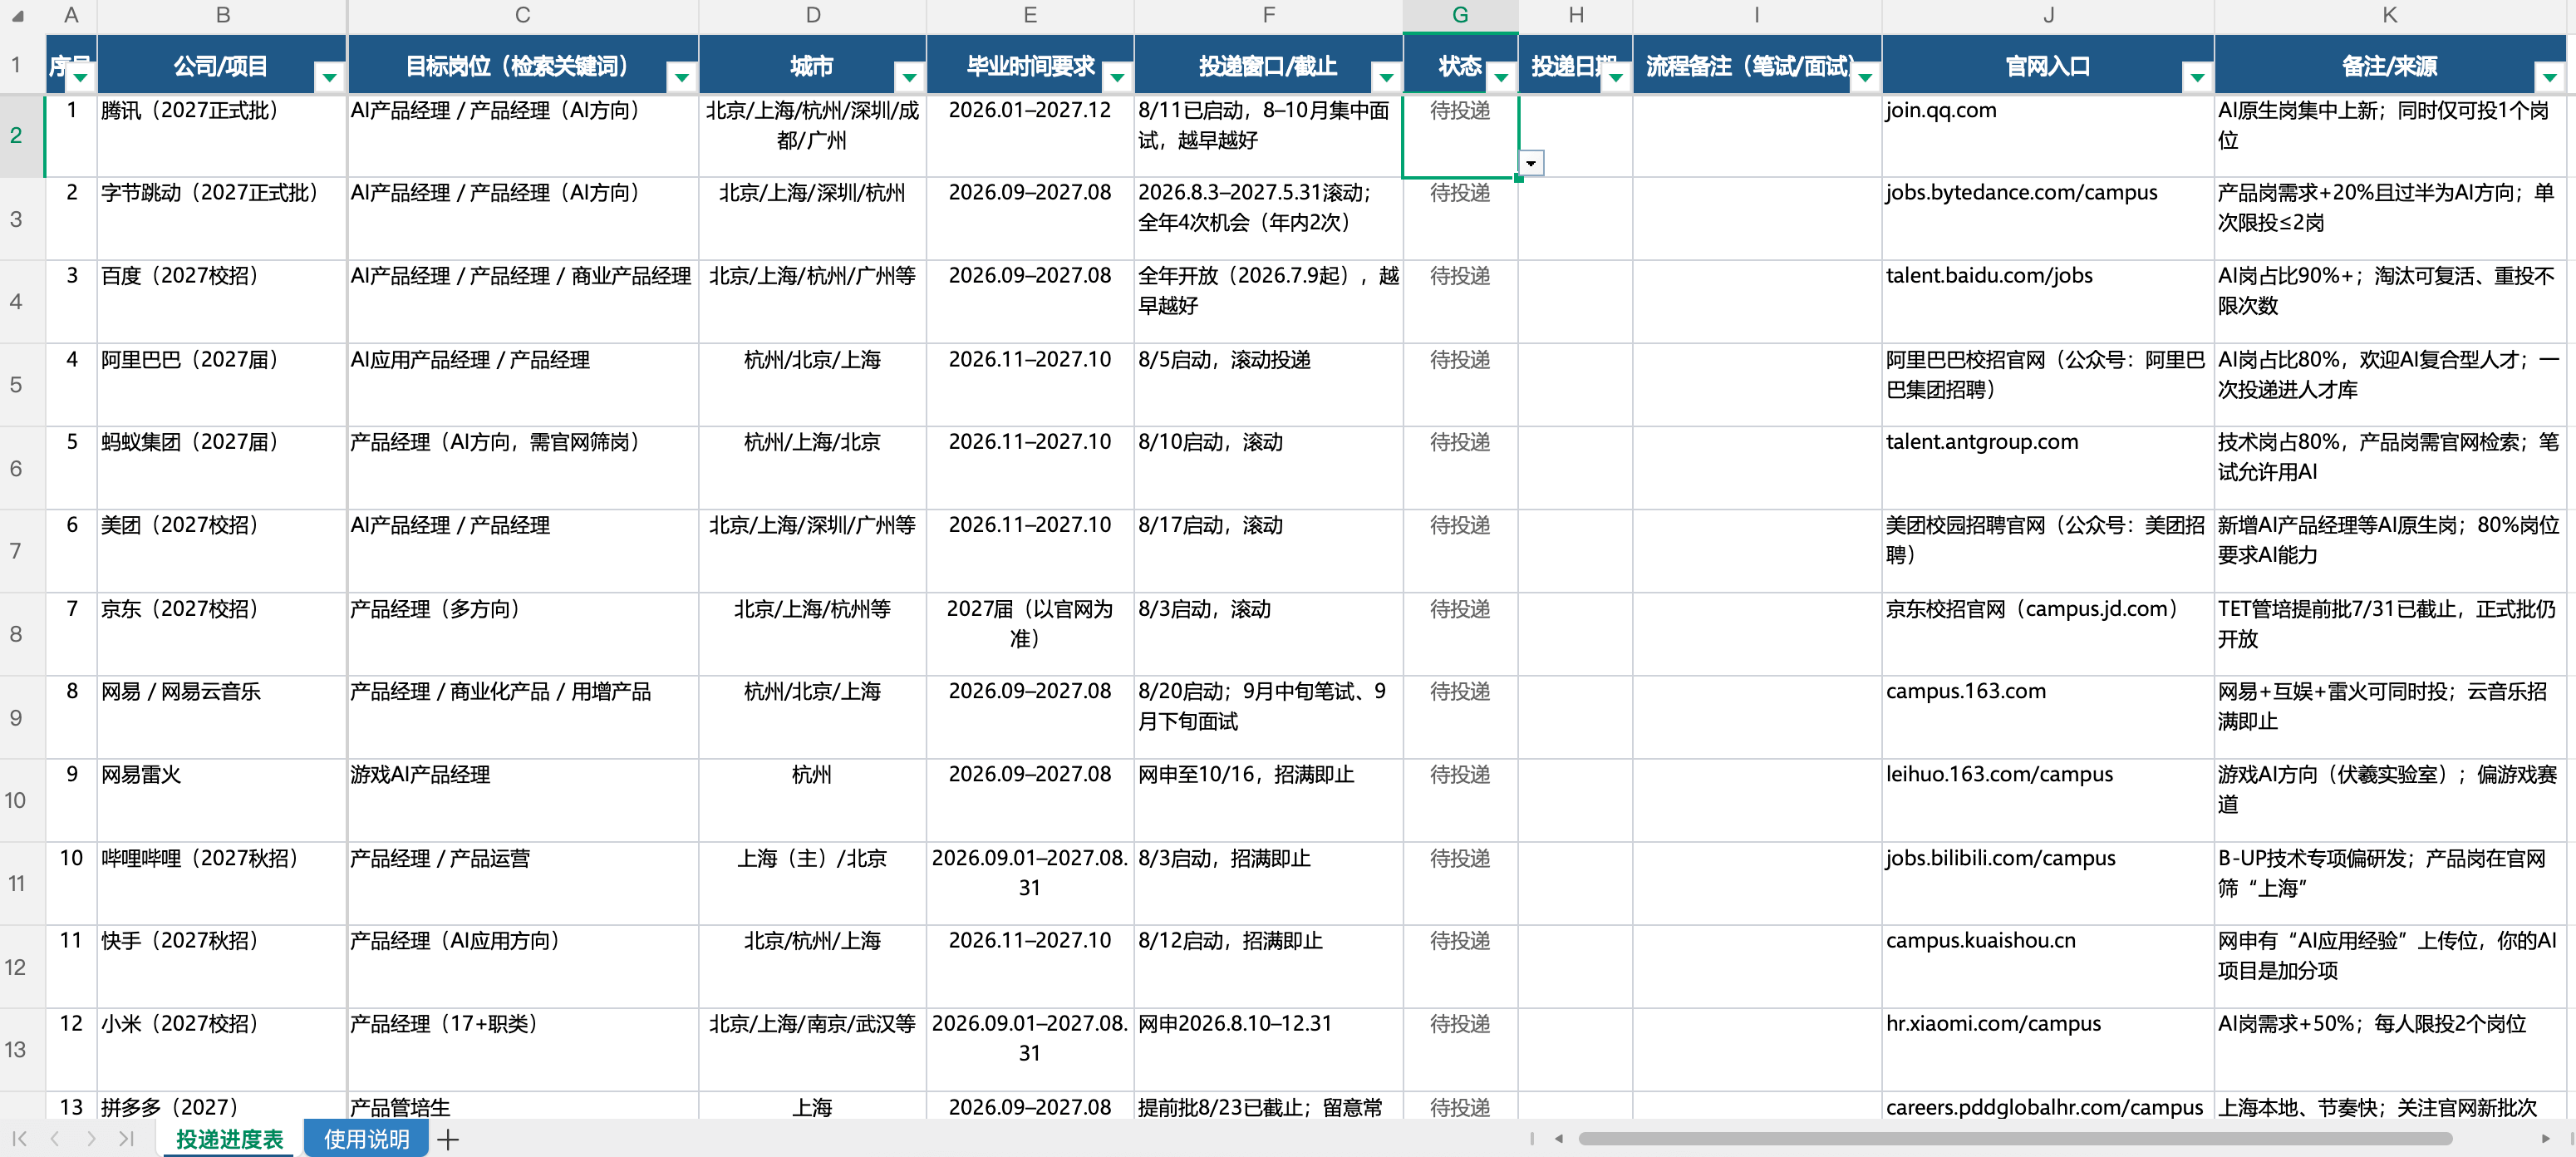Screen dimensions: 2576x1157
Task: Click the horizontal scrollbar thumb
Action: click(x=2015, y=1139)
